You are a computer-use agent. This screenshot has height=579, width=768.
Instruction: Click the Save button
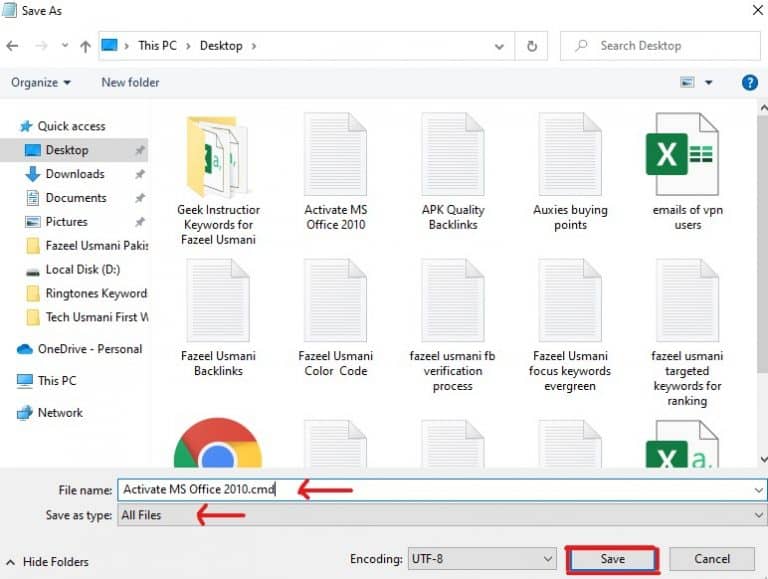point(612,559)
